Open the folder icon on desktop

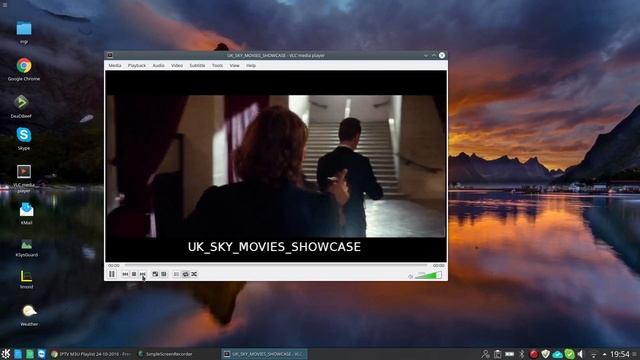(24, 32)
